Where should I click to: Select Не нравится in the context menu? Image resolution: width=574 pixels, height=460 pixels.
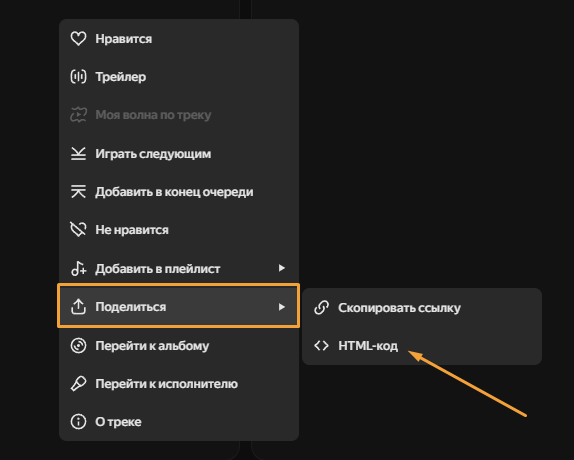coord(179,230)
